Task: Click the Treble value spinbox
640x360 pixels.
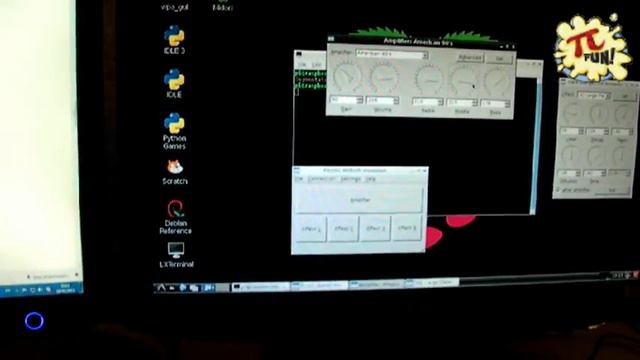Action: (x=427, y=102)
